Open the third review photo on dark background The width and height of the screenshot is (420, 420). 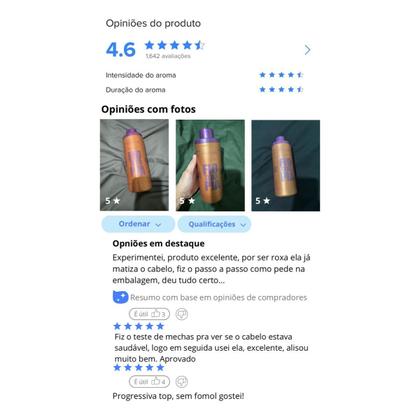pyautogui.click(x=286, y=165)
